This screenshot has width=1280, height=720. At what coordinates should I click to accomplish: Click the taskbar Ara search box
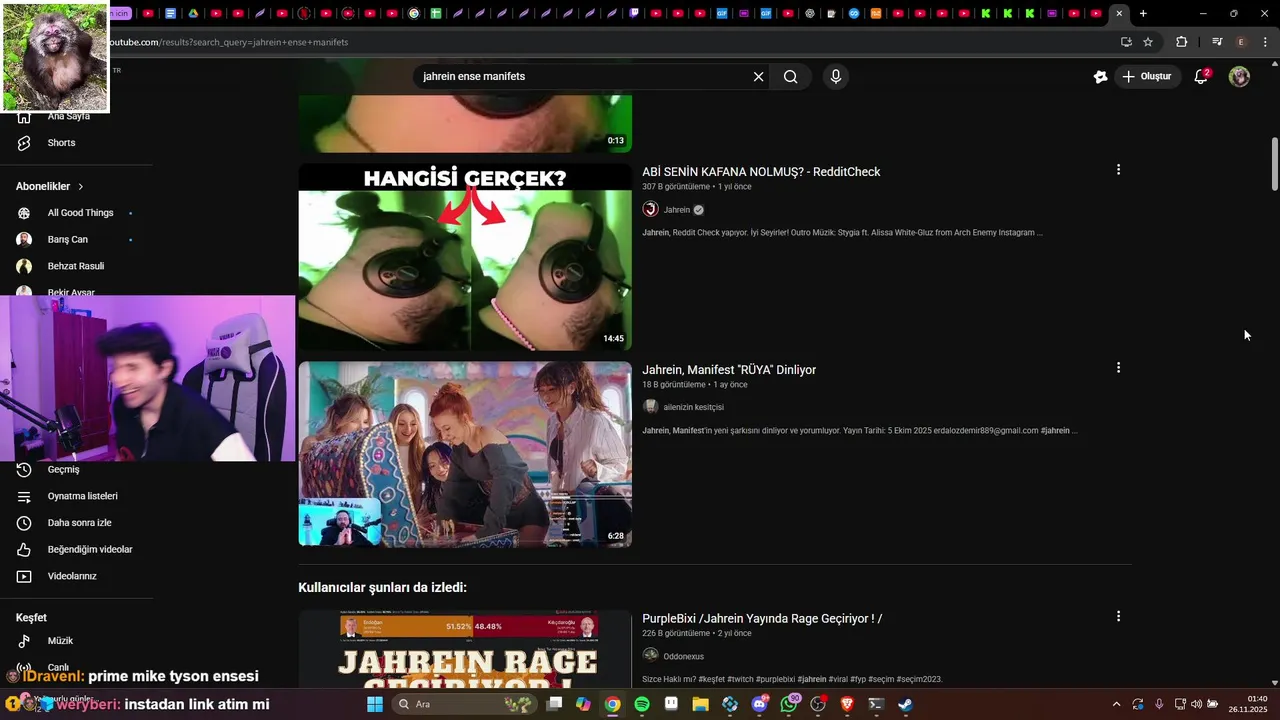(463, 704)
